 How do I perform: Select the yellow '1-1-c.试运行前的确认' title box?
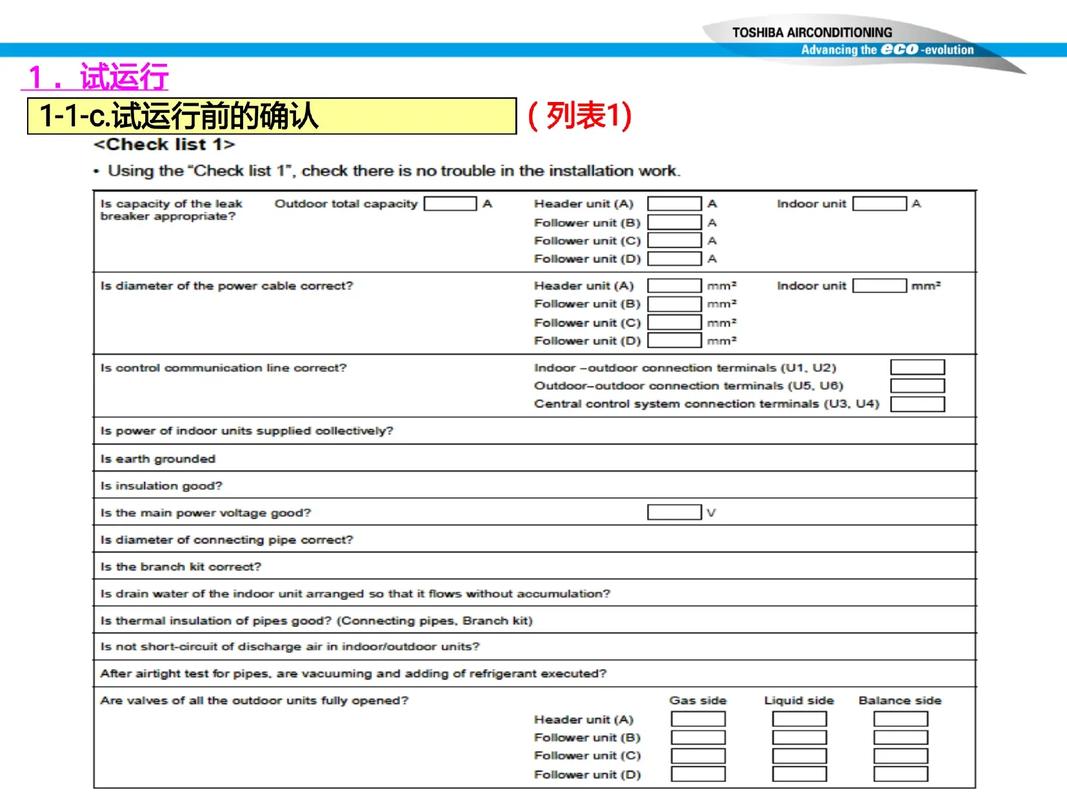click(270, 116)
